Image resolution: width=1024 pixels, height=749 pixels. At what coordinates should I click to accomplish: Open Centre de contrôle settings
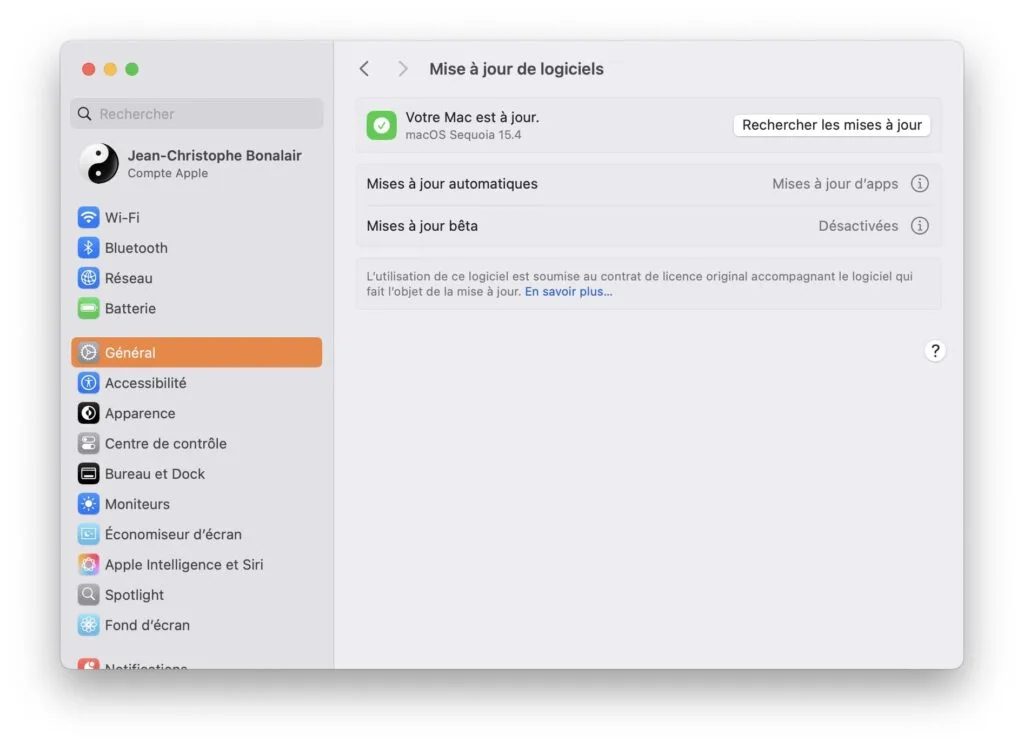tap(89, 443)
